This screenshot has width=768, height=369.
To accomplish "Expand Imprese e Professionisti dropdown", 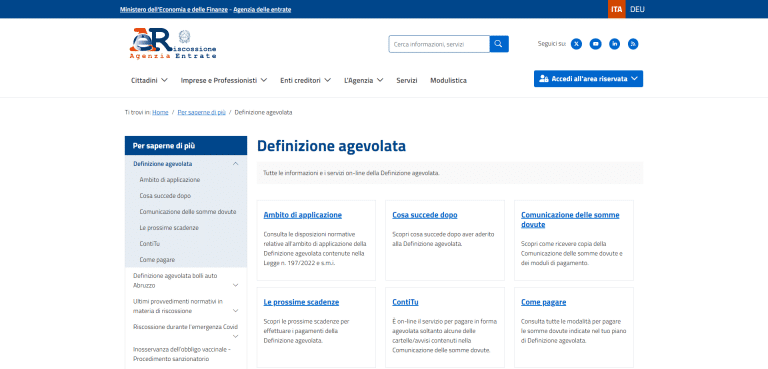I will click(224, 80).
